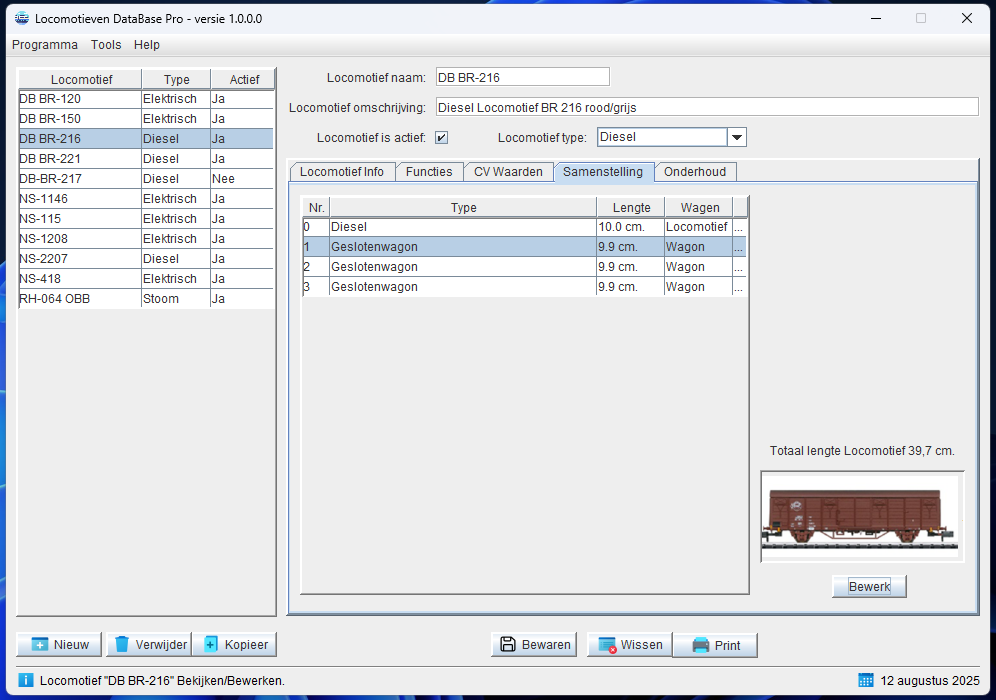Select DB BR-221 in locomotive list
The image size is (996, 700).
[146, 159]
